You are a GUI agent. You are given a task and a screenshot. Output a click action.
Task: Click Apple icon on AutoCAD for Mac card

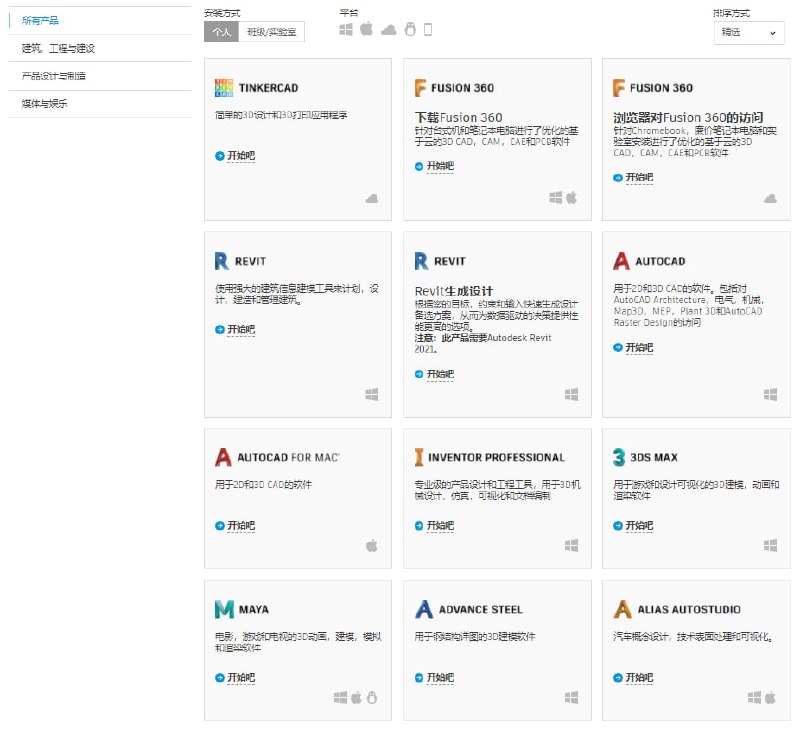click(x=372, y=545)
